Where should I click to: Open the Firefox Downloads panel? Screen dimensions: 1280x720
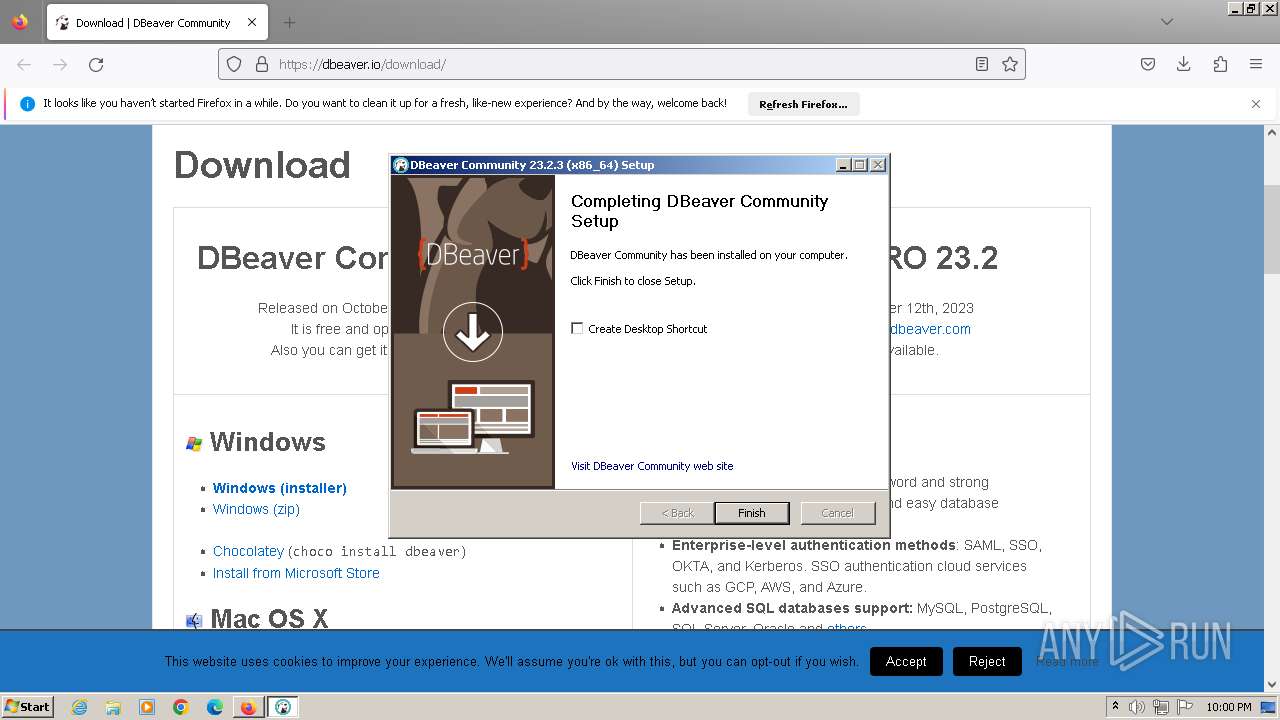click(1184, 64)
